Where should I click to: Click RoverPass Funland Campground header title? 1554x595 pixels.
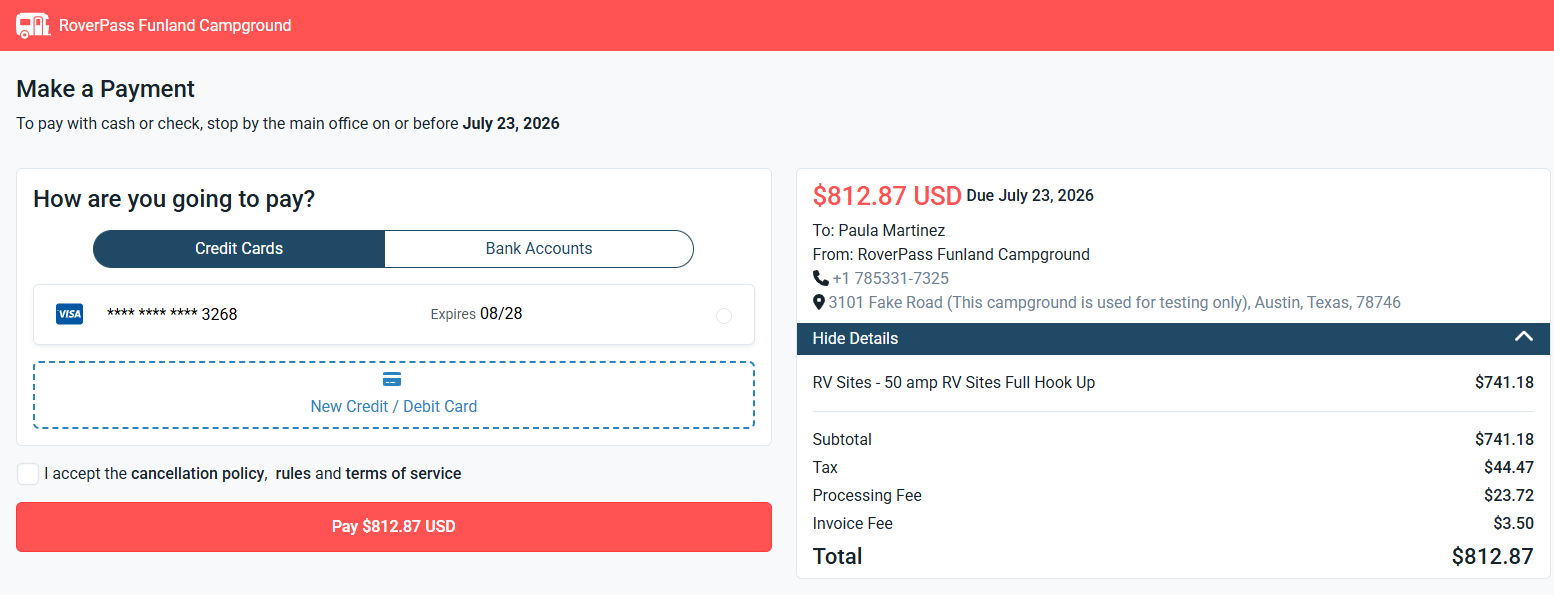pos(175,25)
